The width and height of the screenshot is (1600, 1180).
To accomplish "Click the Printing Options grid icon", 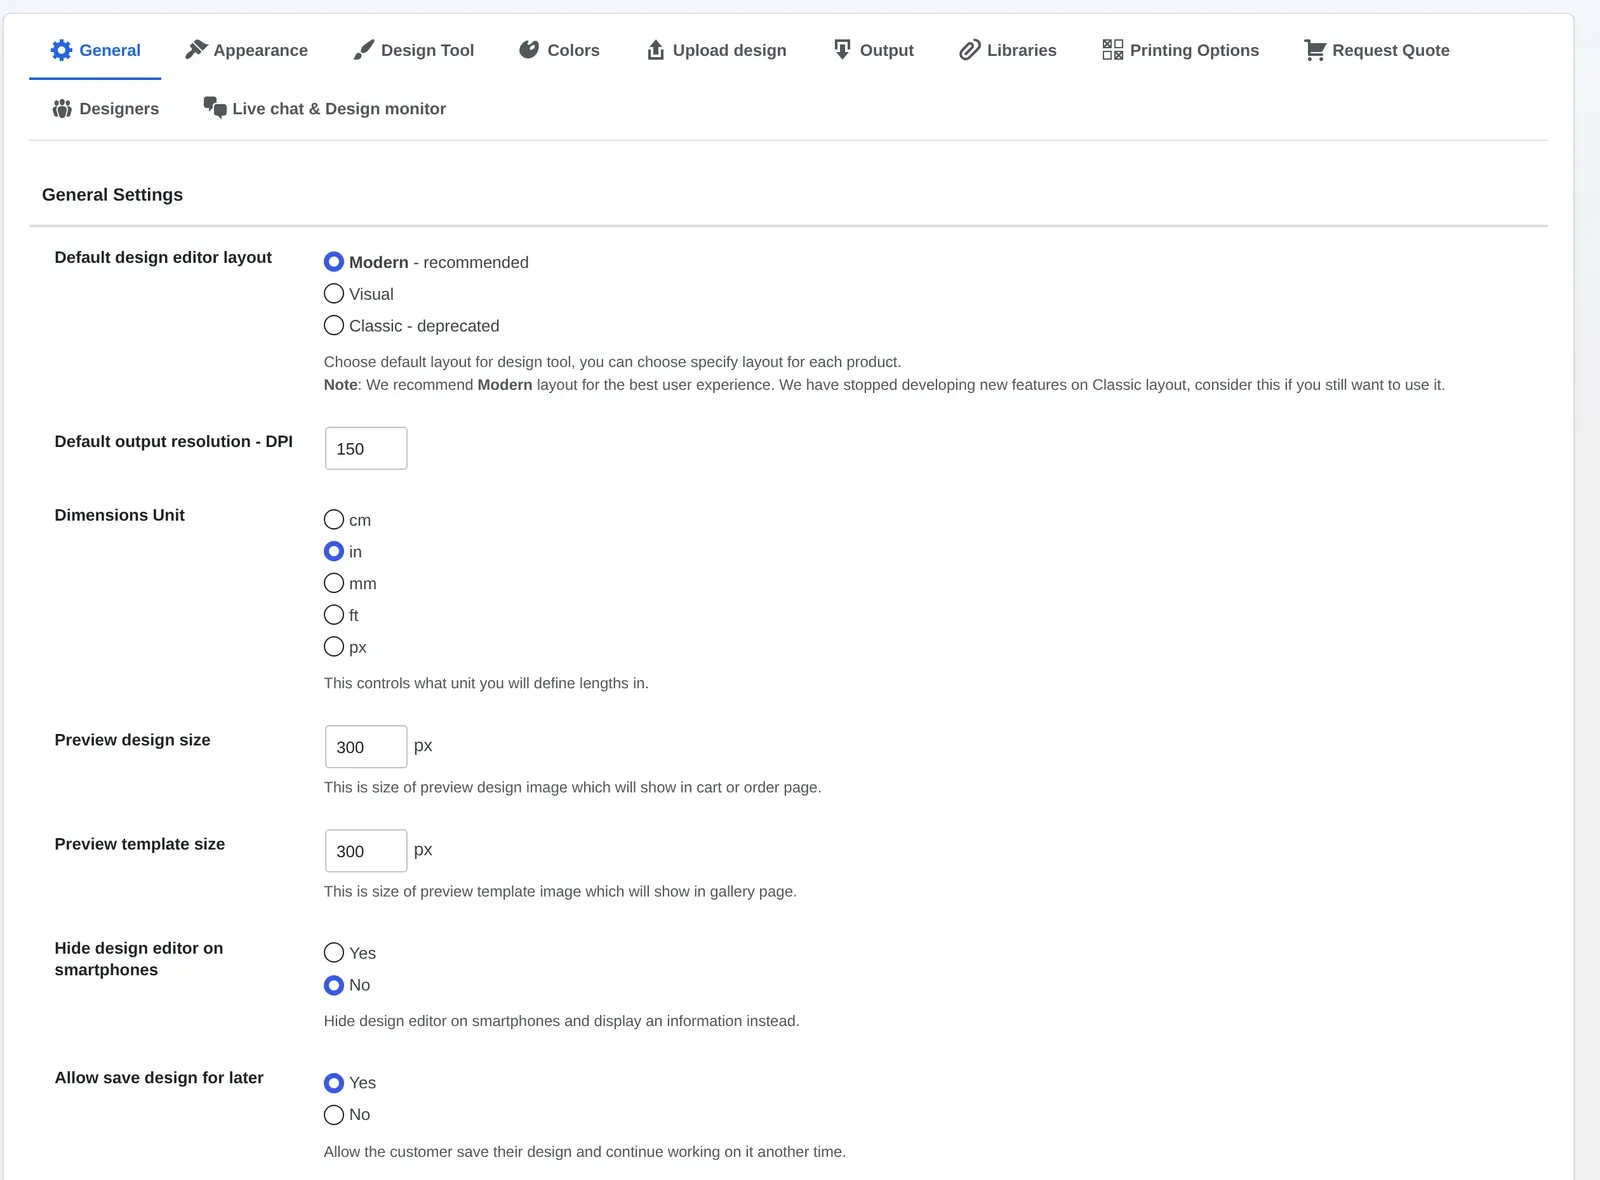I will (x=1112, y=49).
